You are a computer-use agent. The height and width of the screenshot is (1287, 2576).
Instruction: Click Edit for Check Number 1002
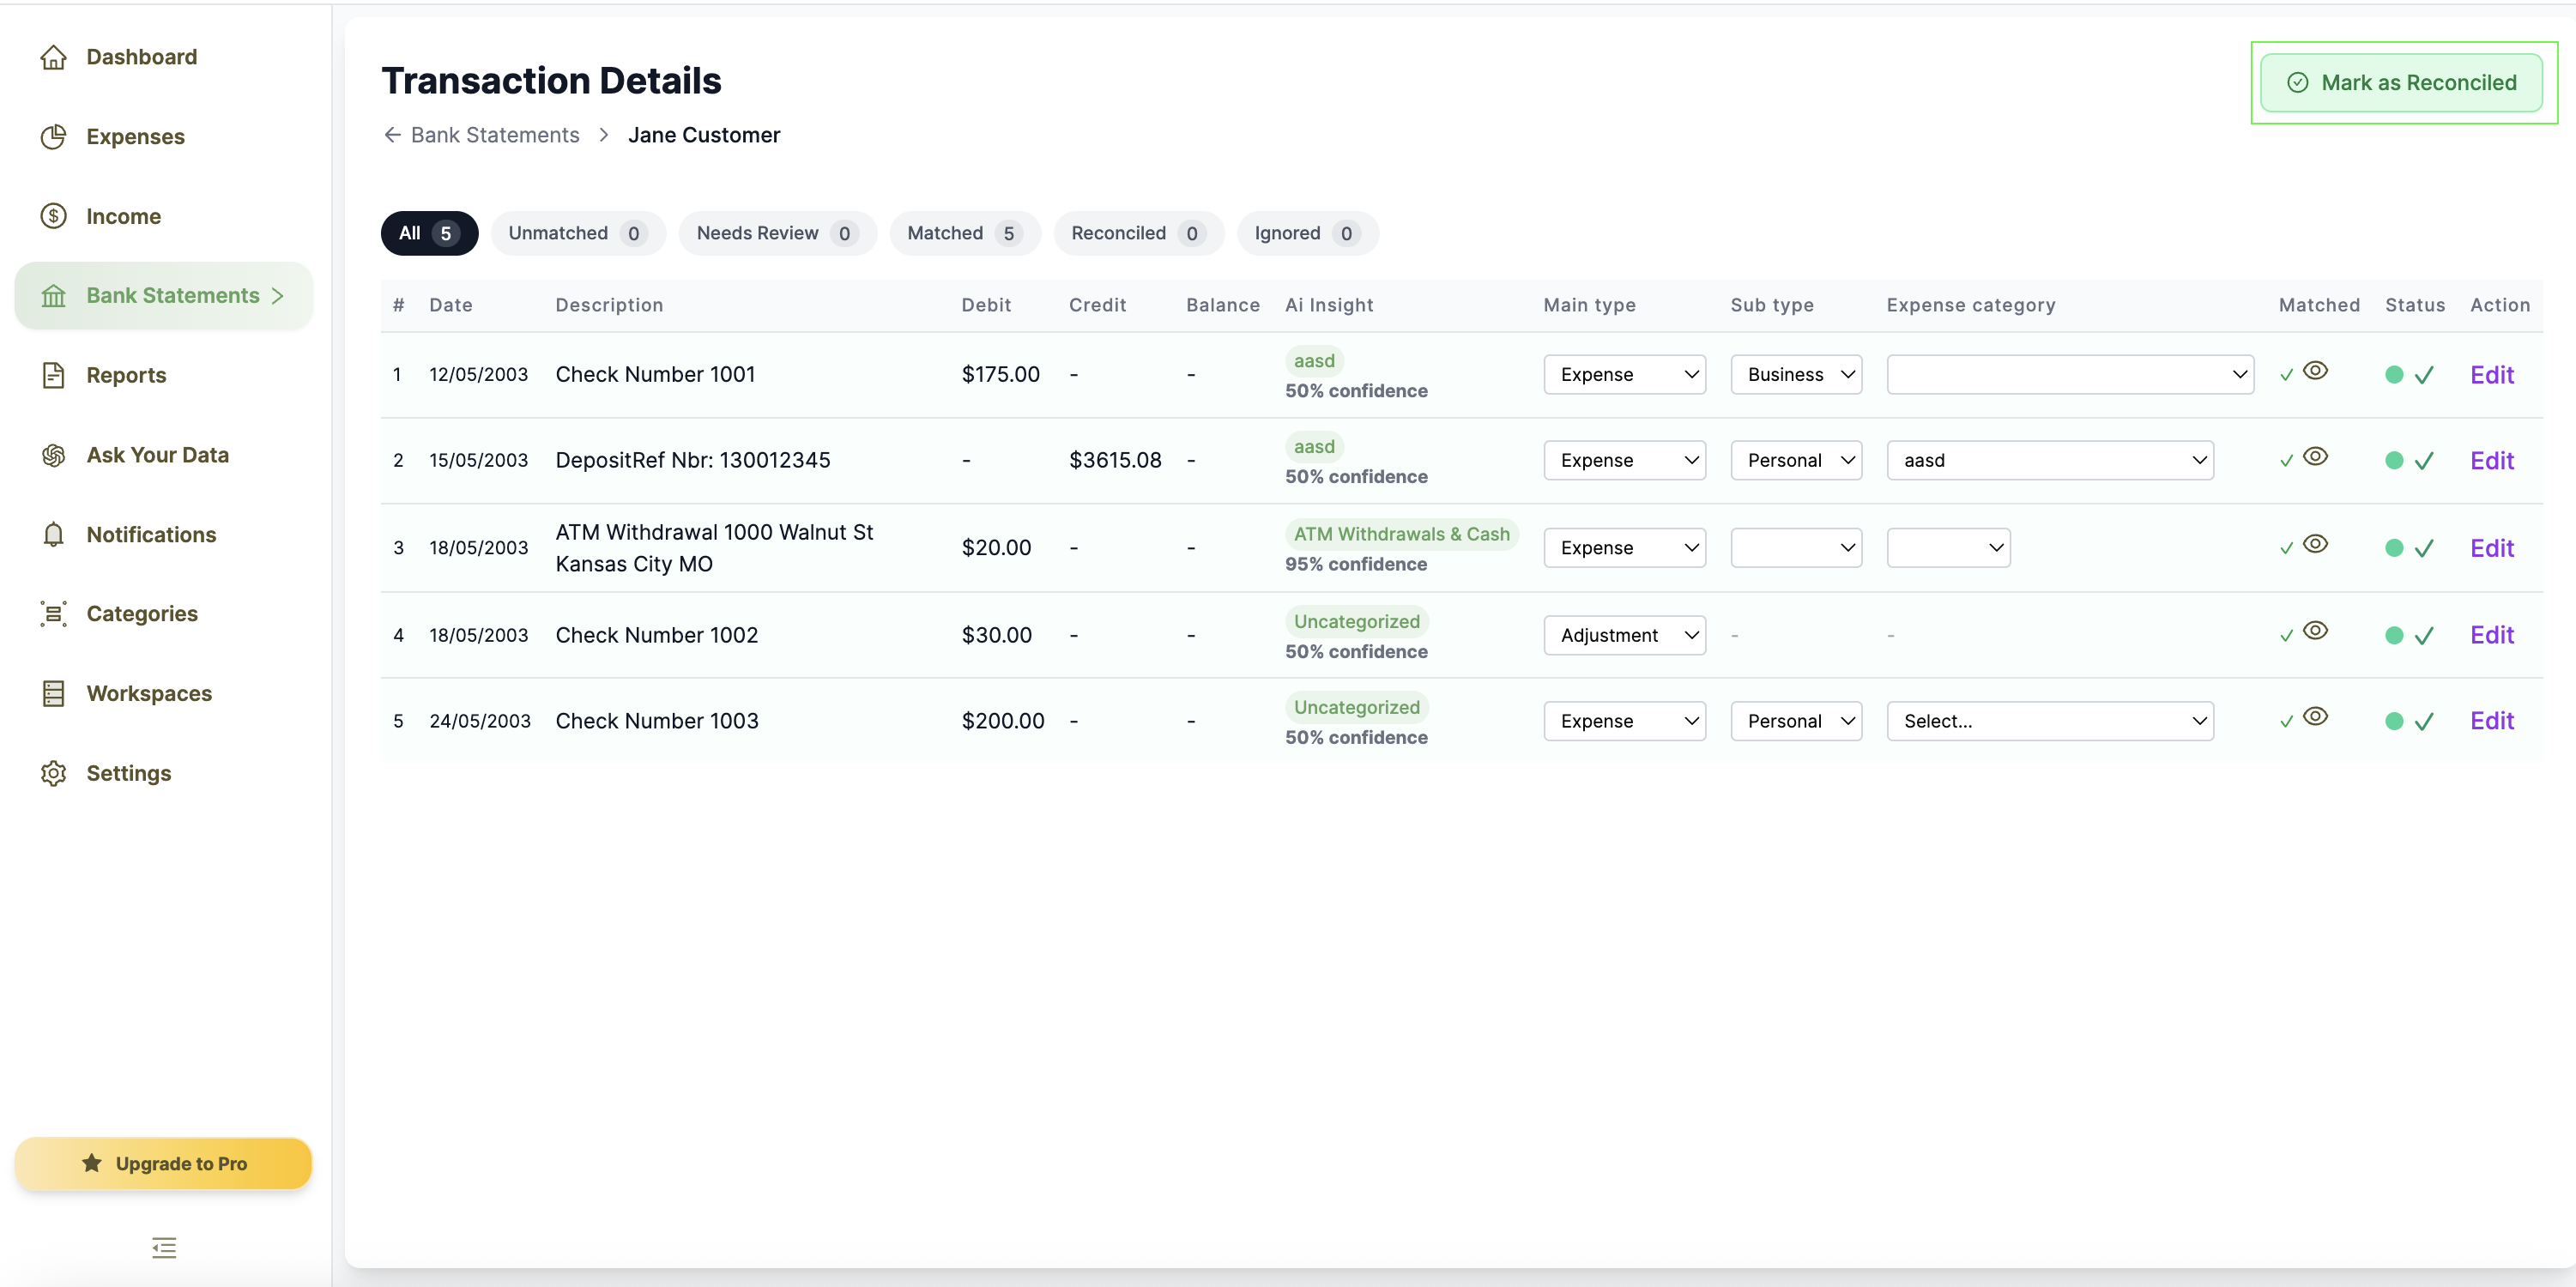click(2491, 635)
